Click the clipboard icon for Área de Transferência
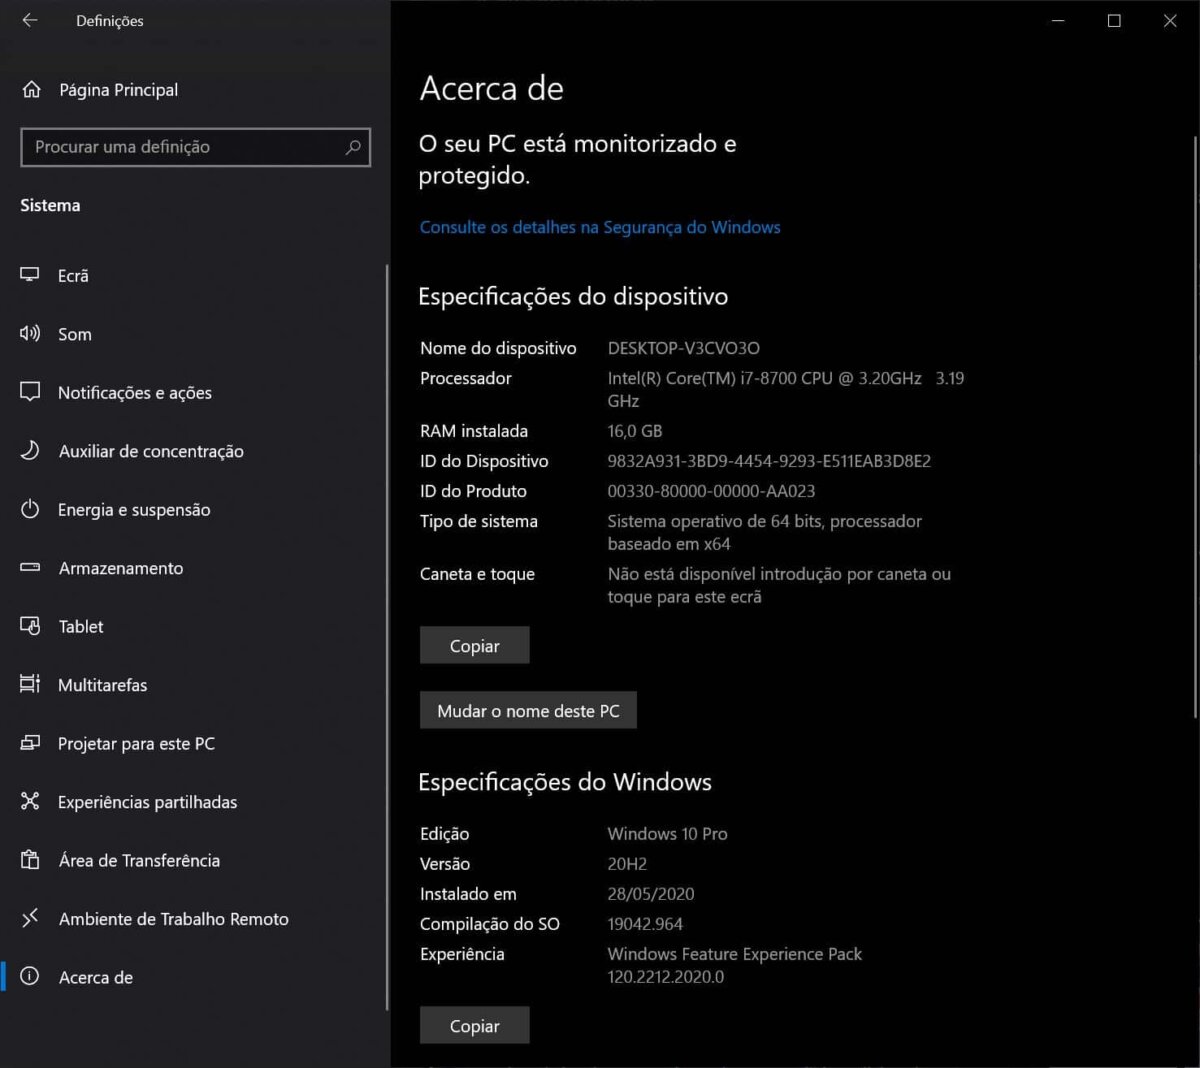 (x=30, y=860)
